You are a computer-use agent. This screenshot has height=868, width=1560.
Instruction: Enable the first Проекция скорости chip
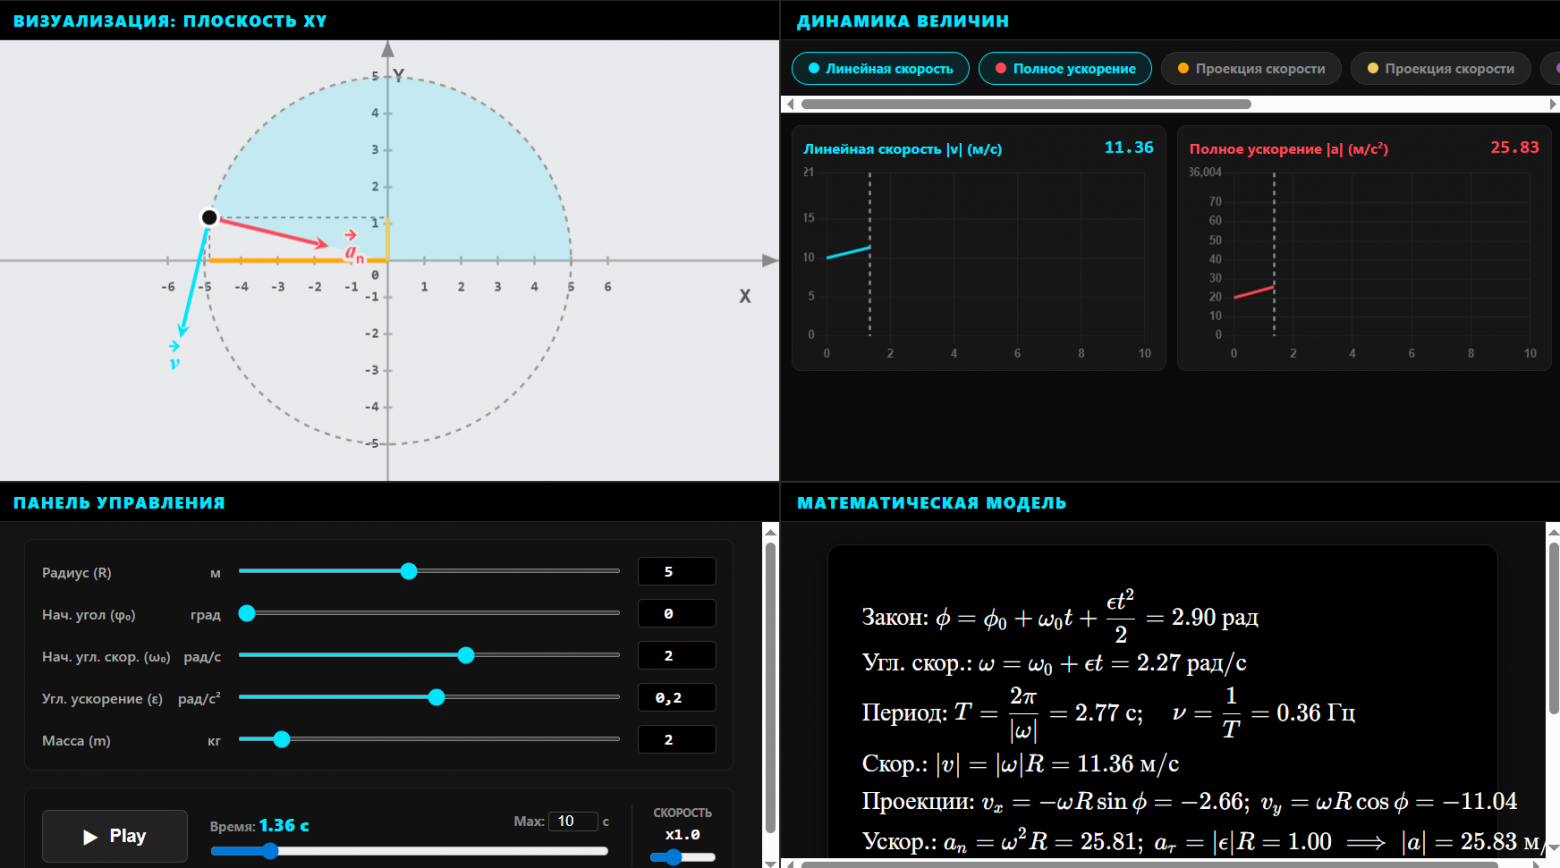click(1251, 68)
